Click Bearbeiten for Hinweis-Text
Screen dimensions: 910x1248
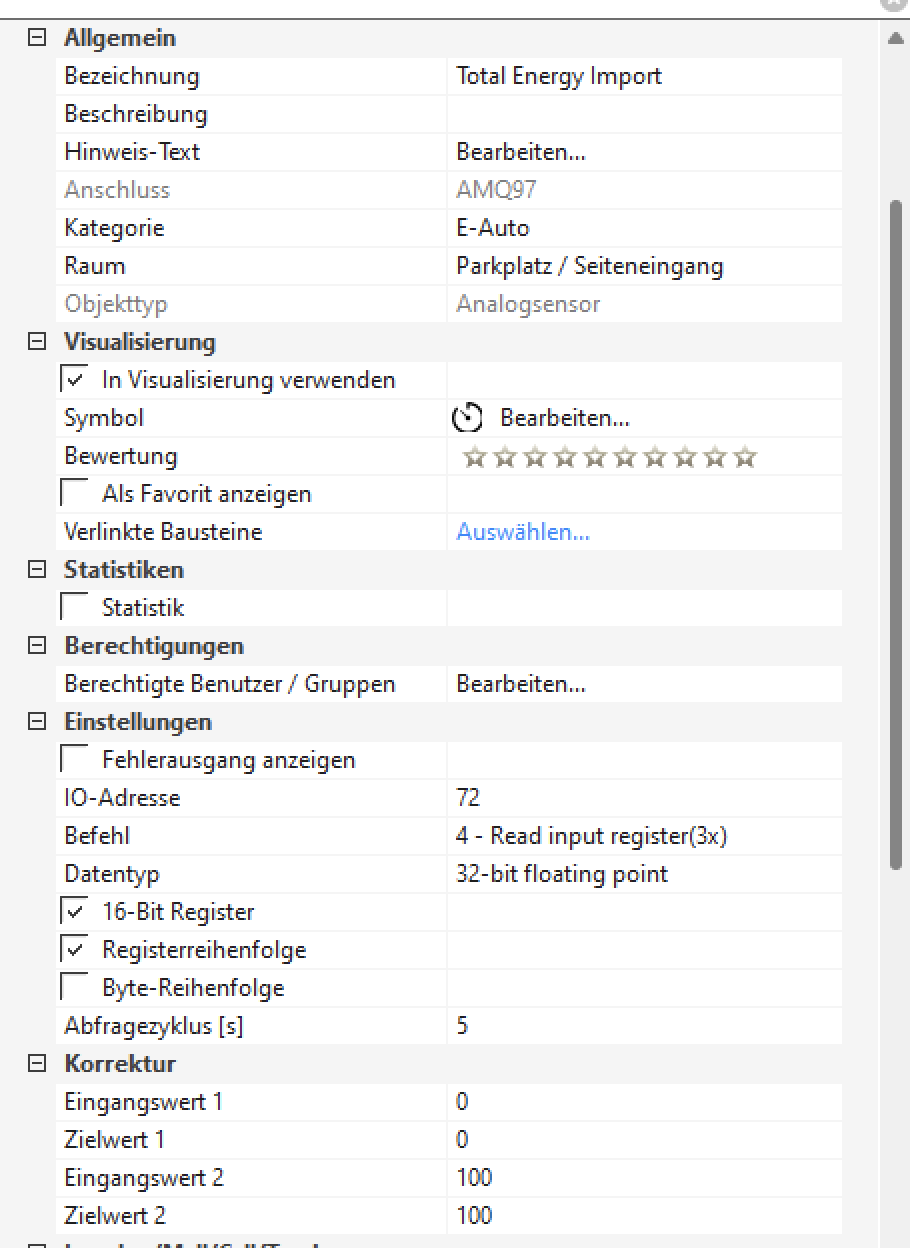[521, 152]
